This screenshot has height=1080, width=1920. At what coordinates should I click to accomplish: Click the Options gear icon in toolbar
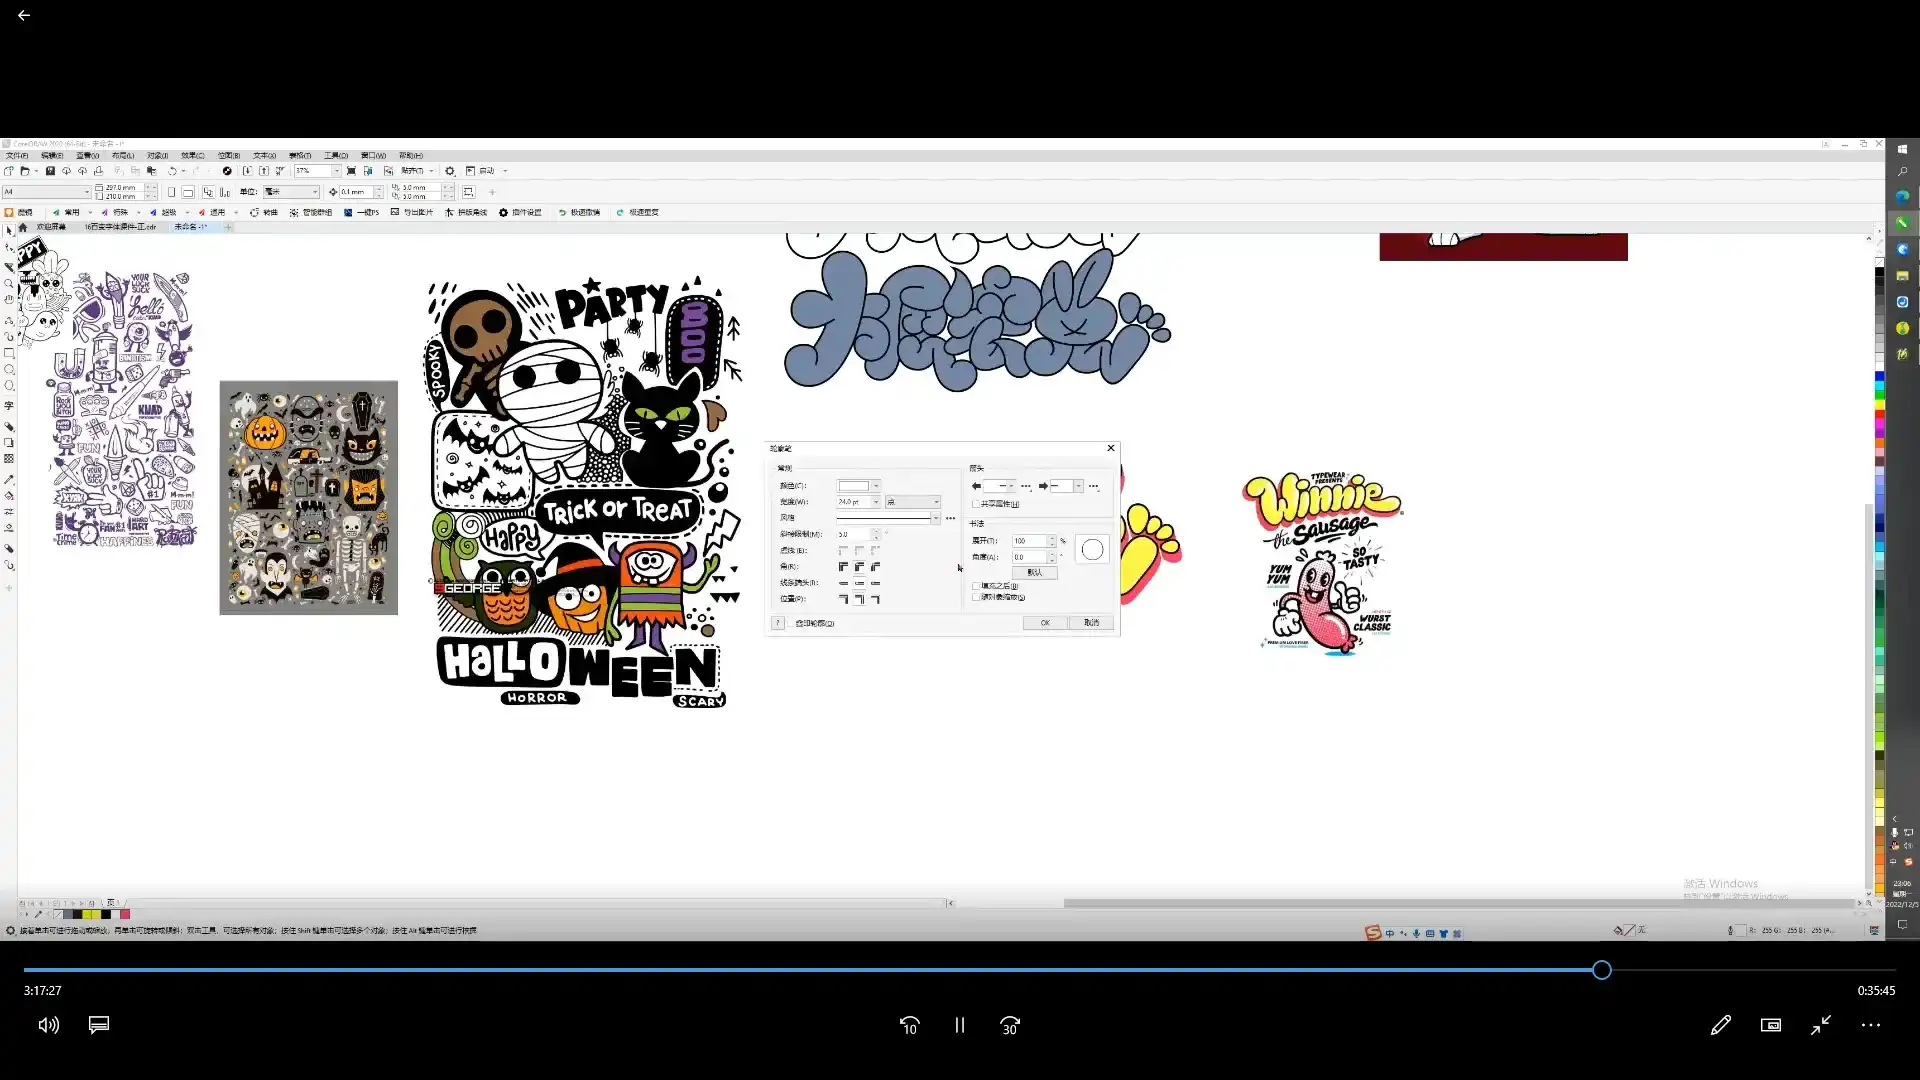[x=450, y=171]
